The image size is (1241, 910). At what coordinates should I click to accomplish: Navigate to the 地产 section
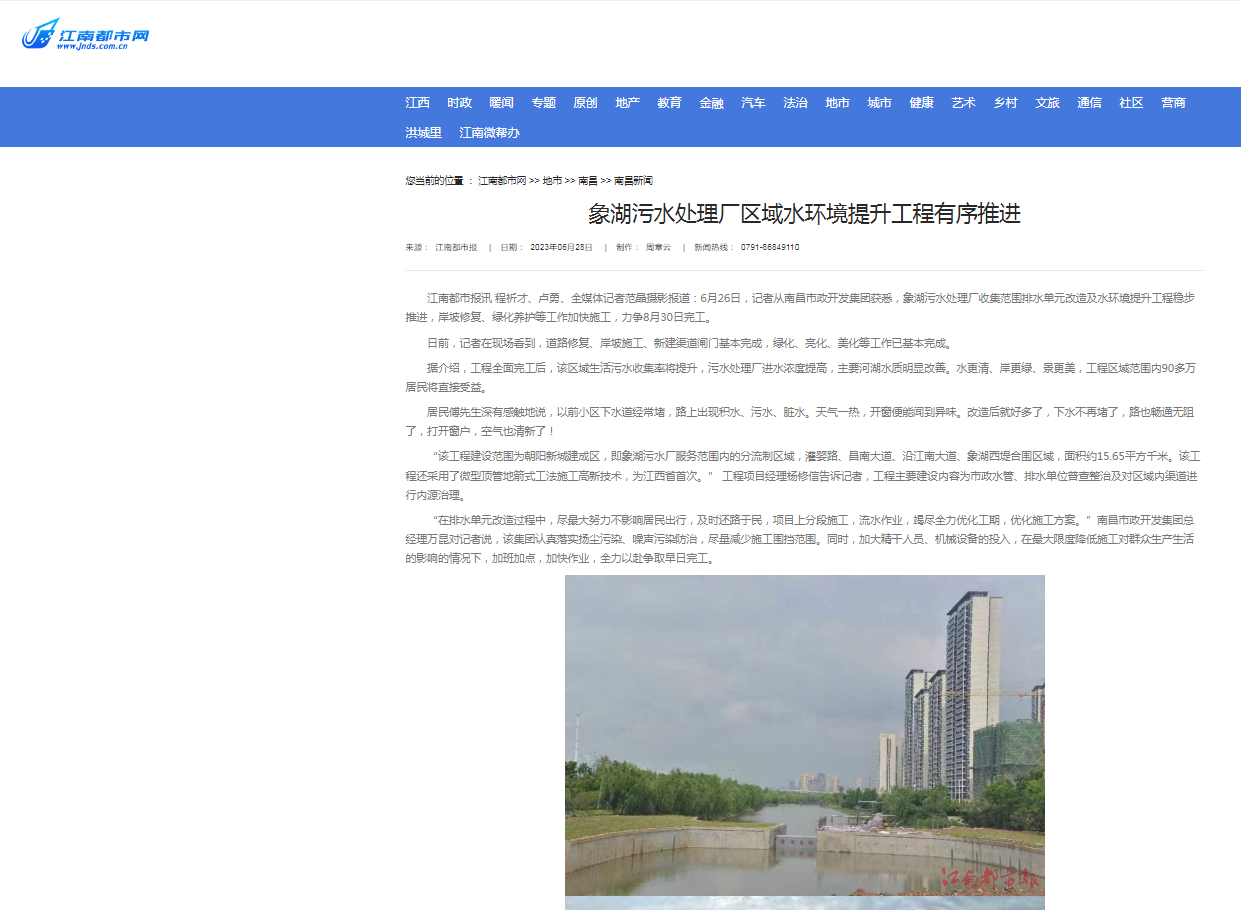[x=627, y=103]
